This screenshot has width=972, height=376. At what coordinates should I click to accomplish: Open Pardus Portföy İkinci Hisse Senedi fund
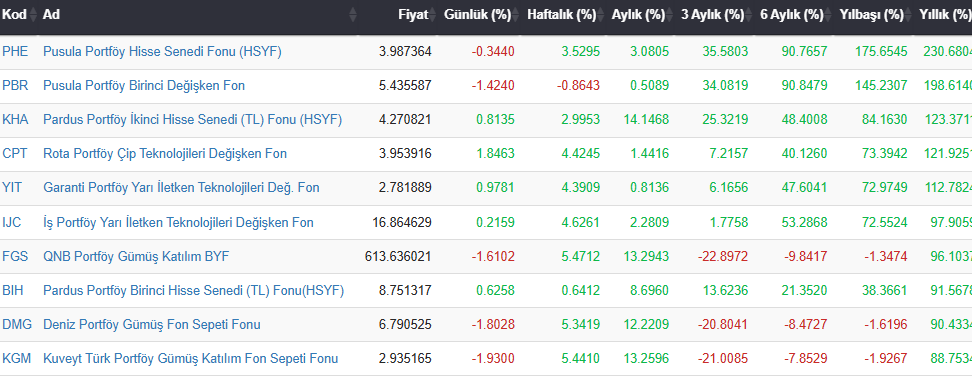(192, 120)
